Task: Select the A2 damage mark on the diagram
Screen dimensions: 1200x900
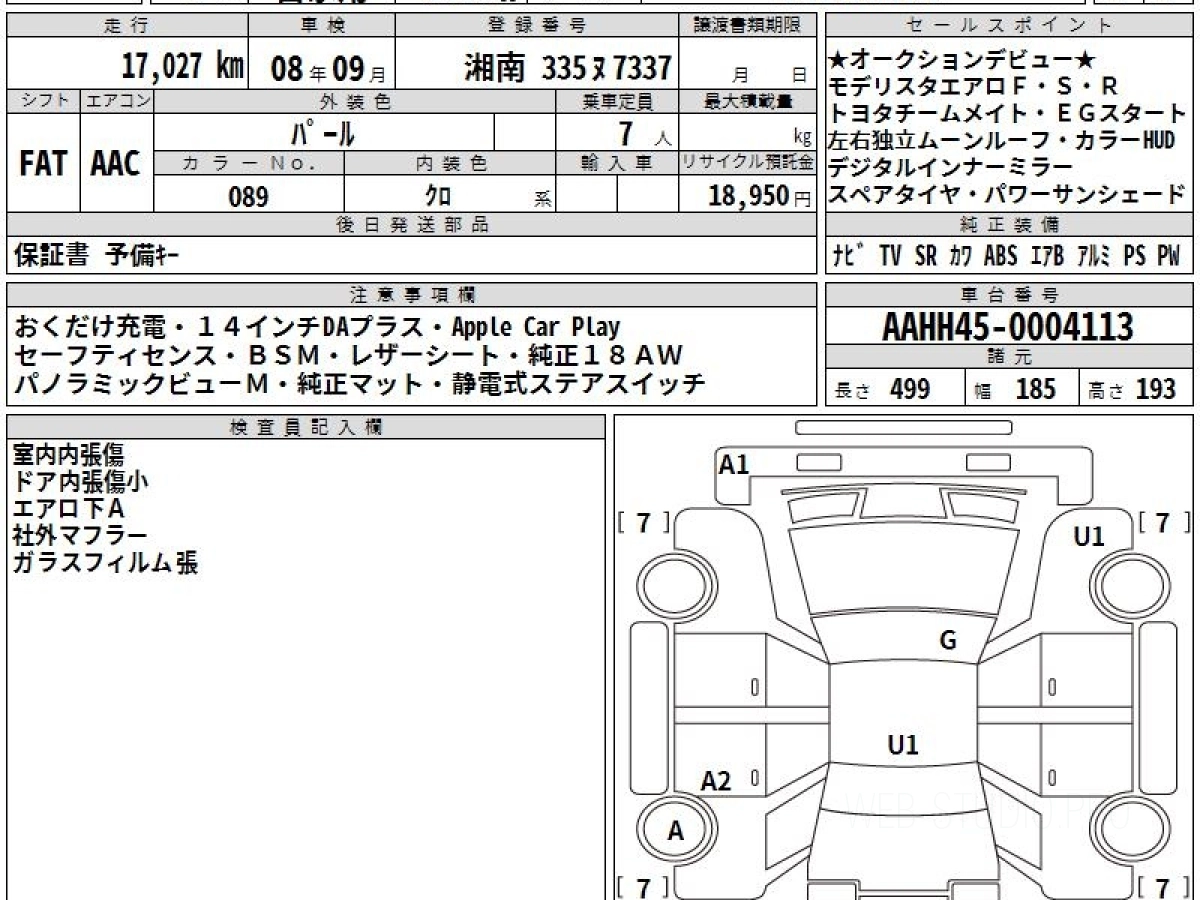Action: (x=716, y=781)
